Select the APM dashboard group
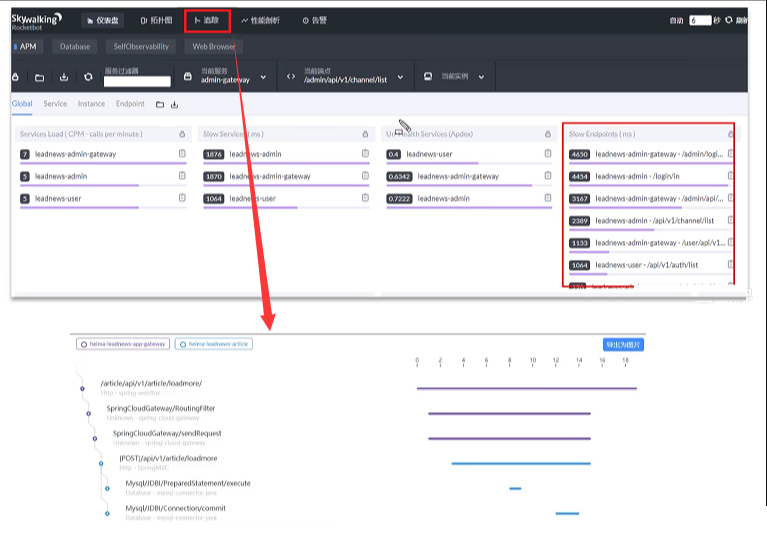This screenshot has width=767, height=534. (x=27, y=46)
